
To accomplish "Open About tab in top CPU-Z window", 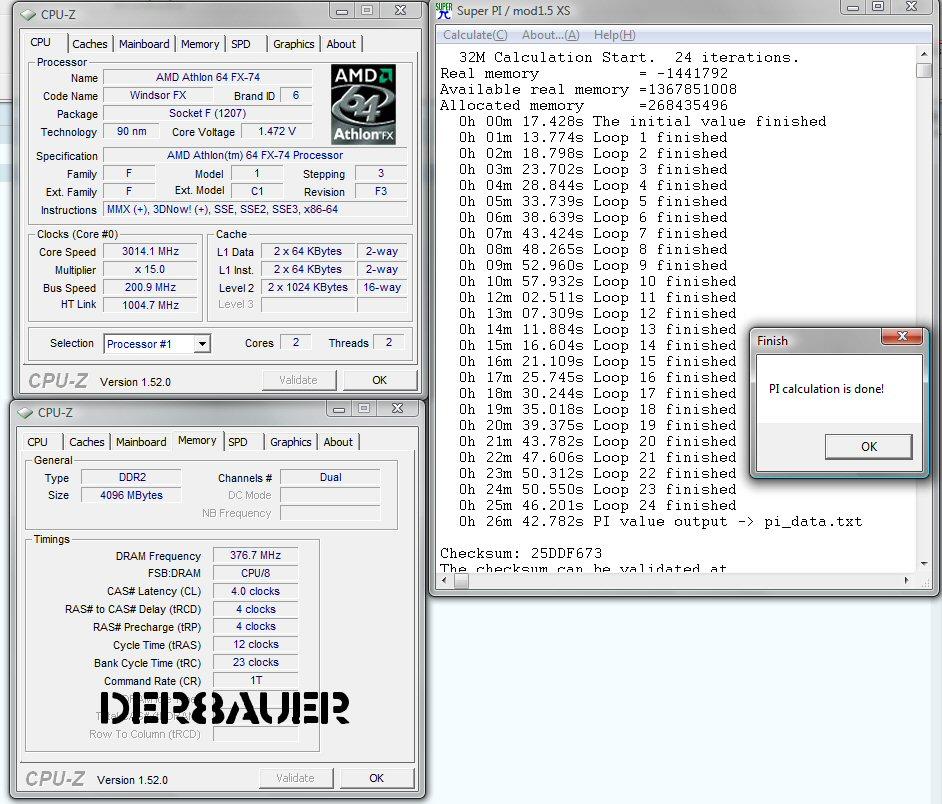I will (341, 44).
